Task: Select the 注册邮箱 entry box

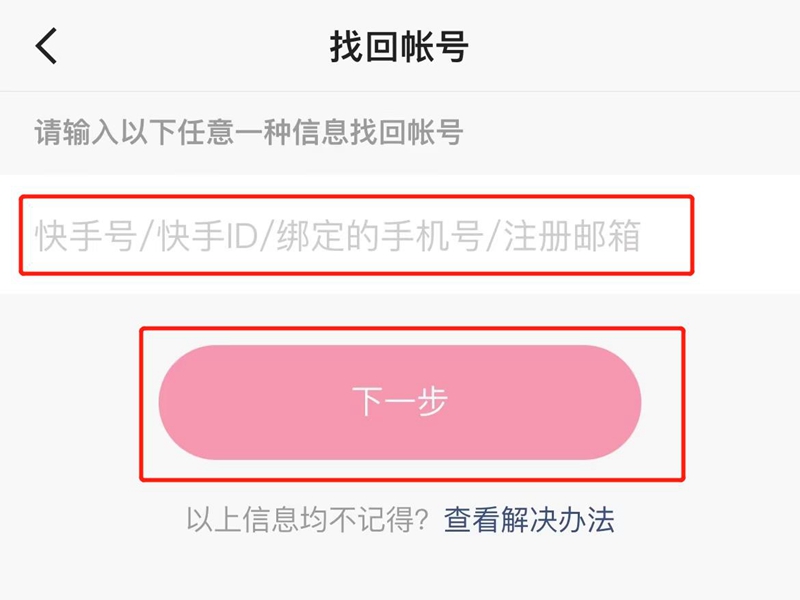Action: (571, 237)
